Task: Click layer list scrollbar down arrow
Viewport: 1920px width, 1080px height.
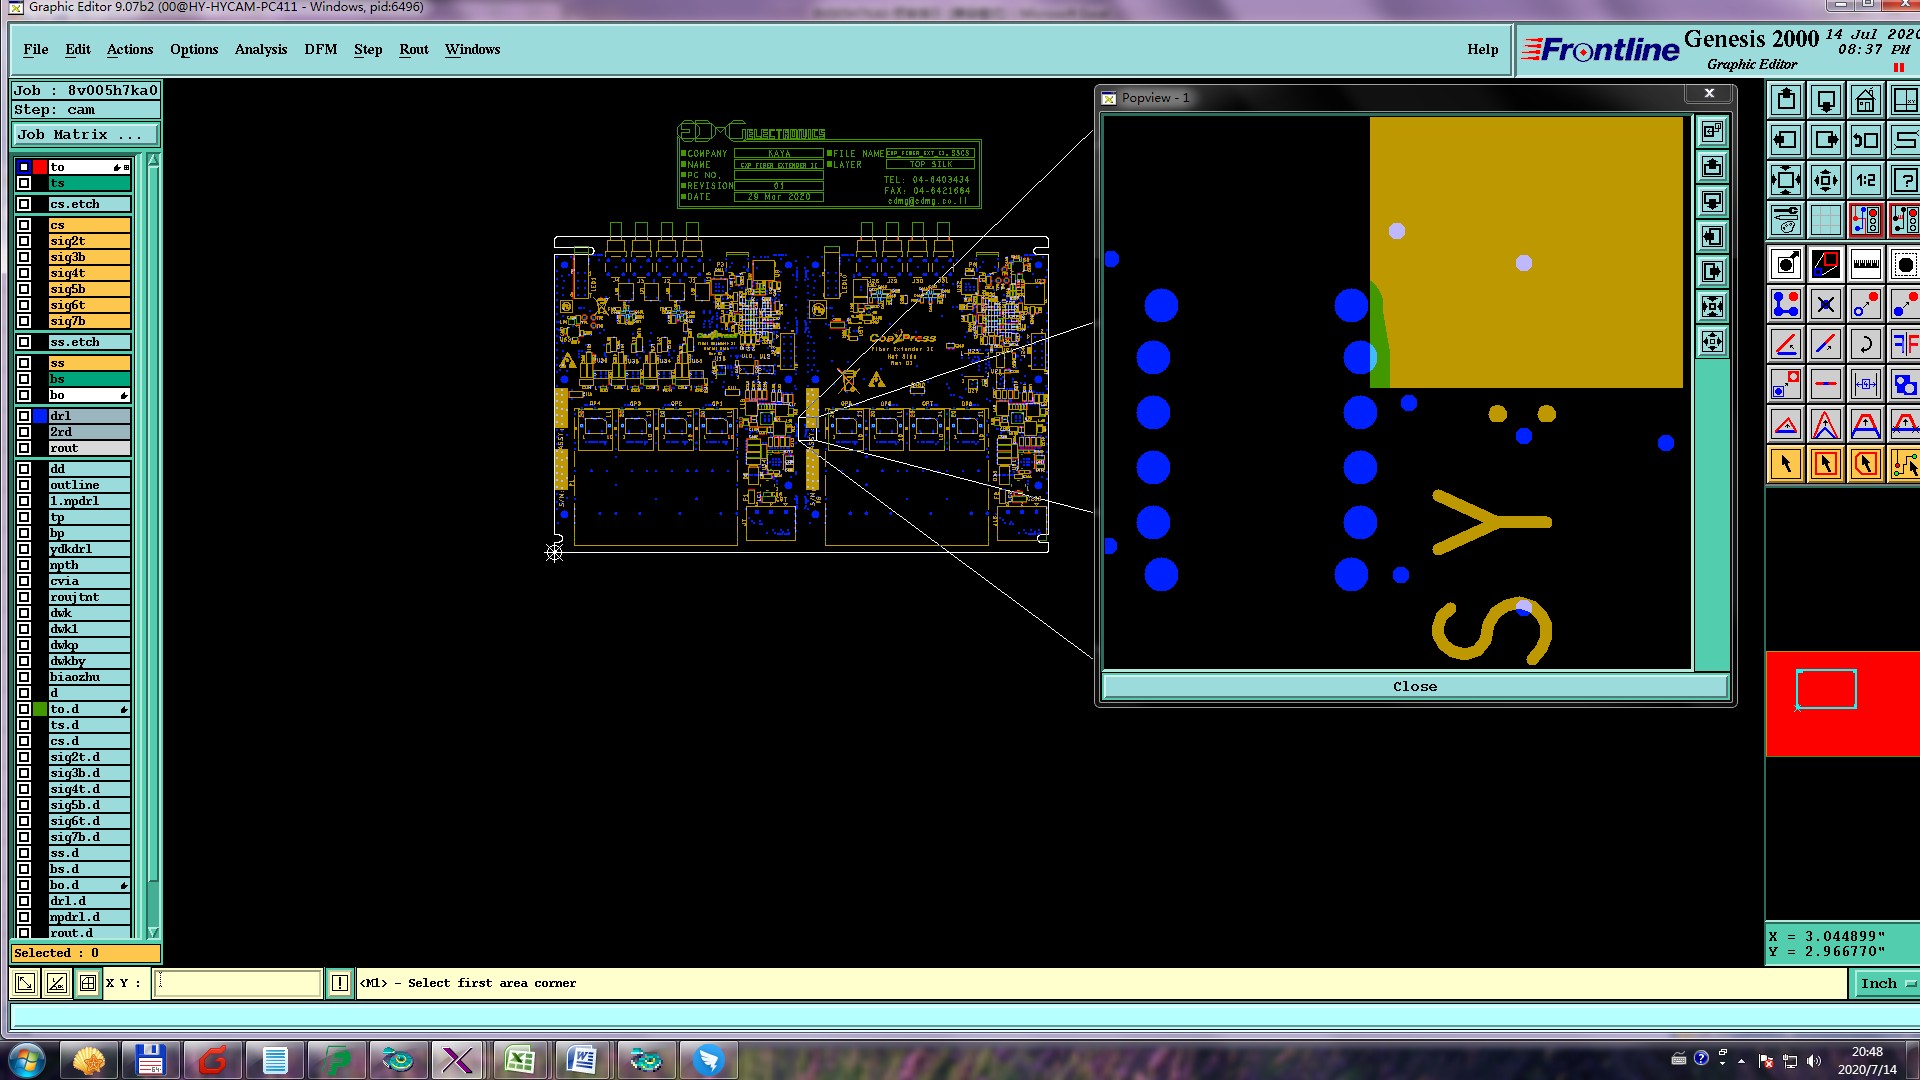Action: coord(153,932)
